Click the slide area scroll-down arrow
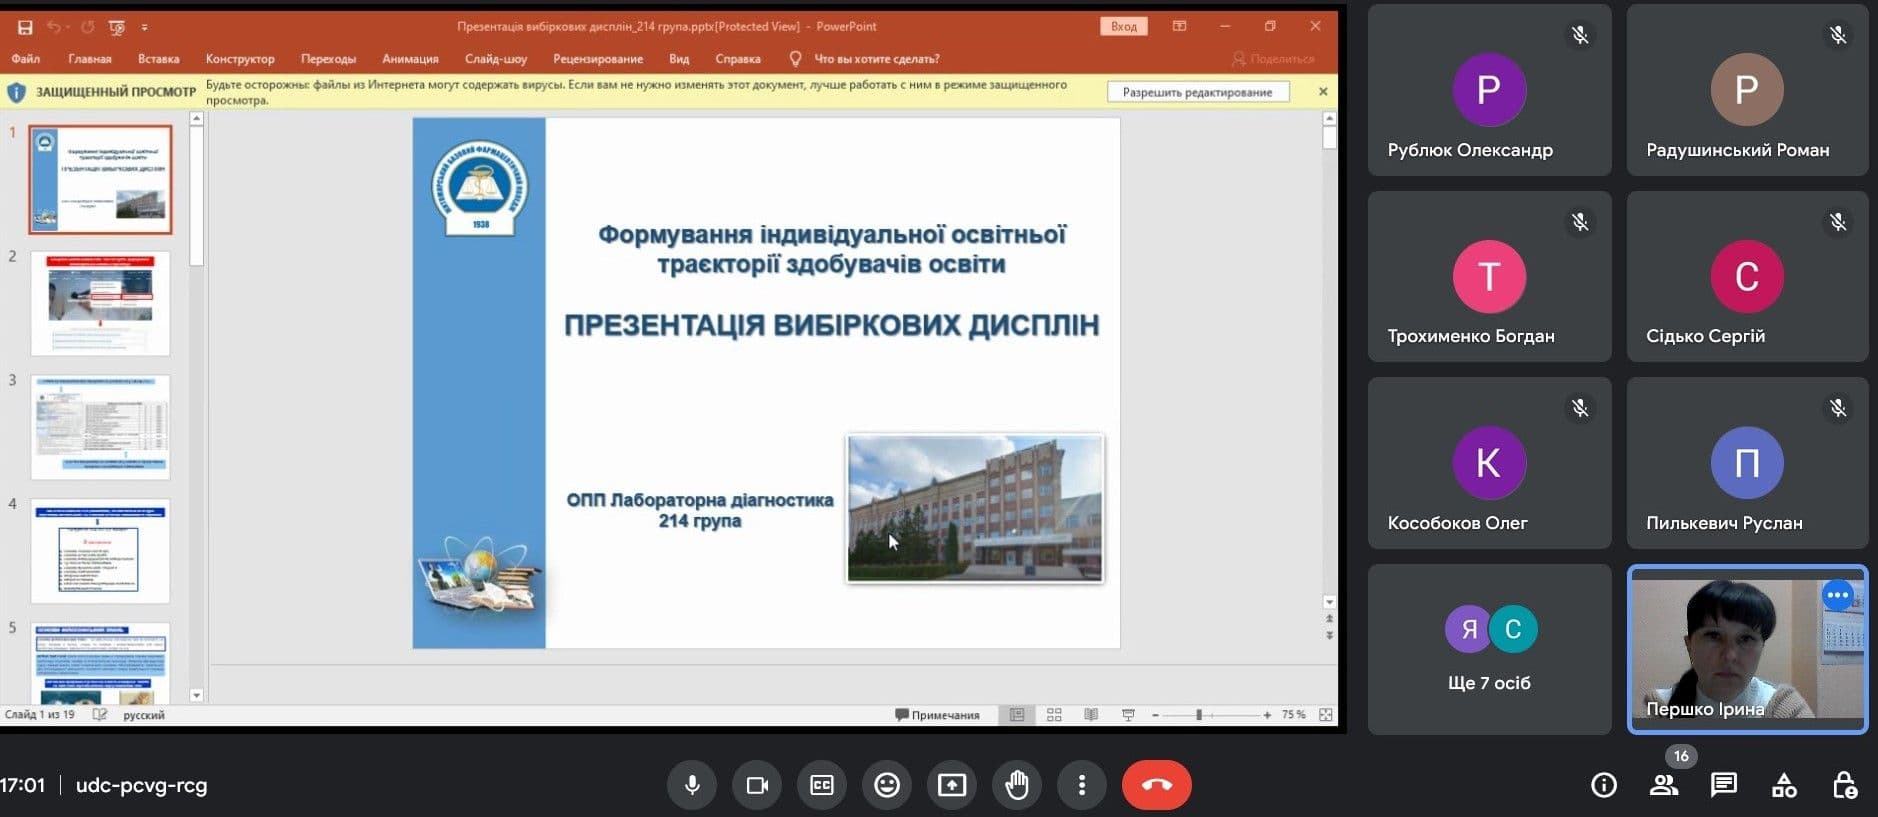Image resolution: width=1878 pixels, height=817 pixels. [1329, 602]
